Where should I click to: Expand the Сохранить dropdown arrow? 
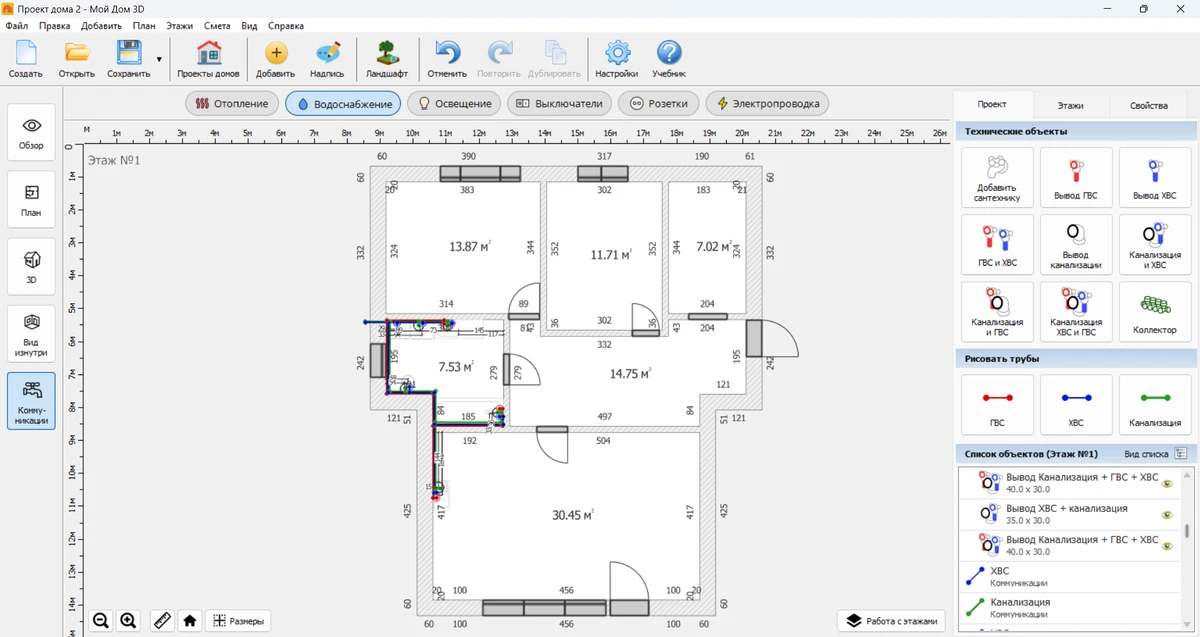(159, 59)
